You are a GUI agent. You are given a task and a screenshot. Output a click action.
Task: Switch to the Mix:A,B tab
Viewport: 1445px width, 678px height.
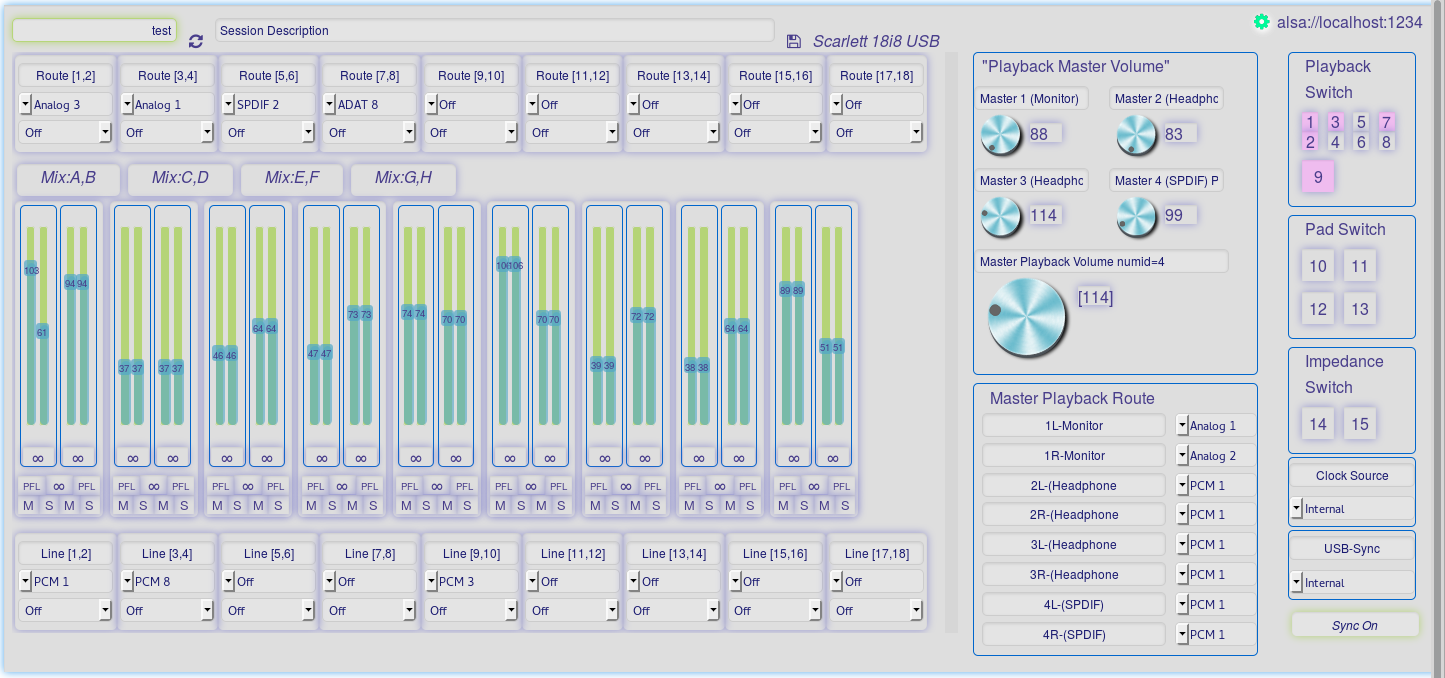click(68, 178)
